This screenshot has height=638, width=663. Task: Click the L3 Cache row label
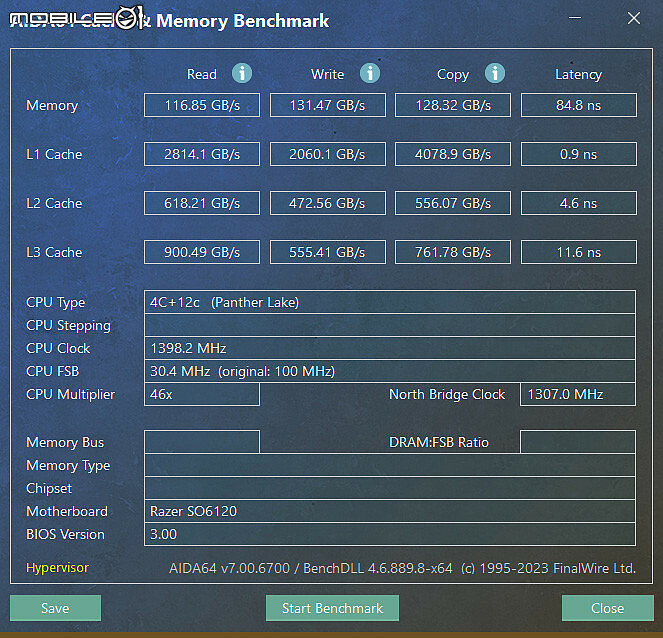coord(54,252)
